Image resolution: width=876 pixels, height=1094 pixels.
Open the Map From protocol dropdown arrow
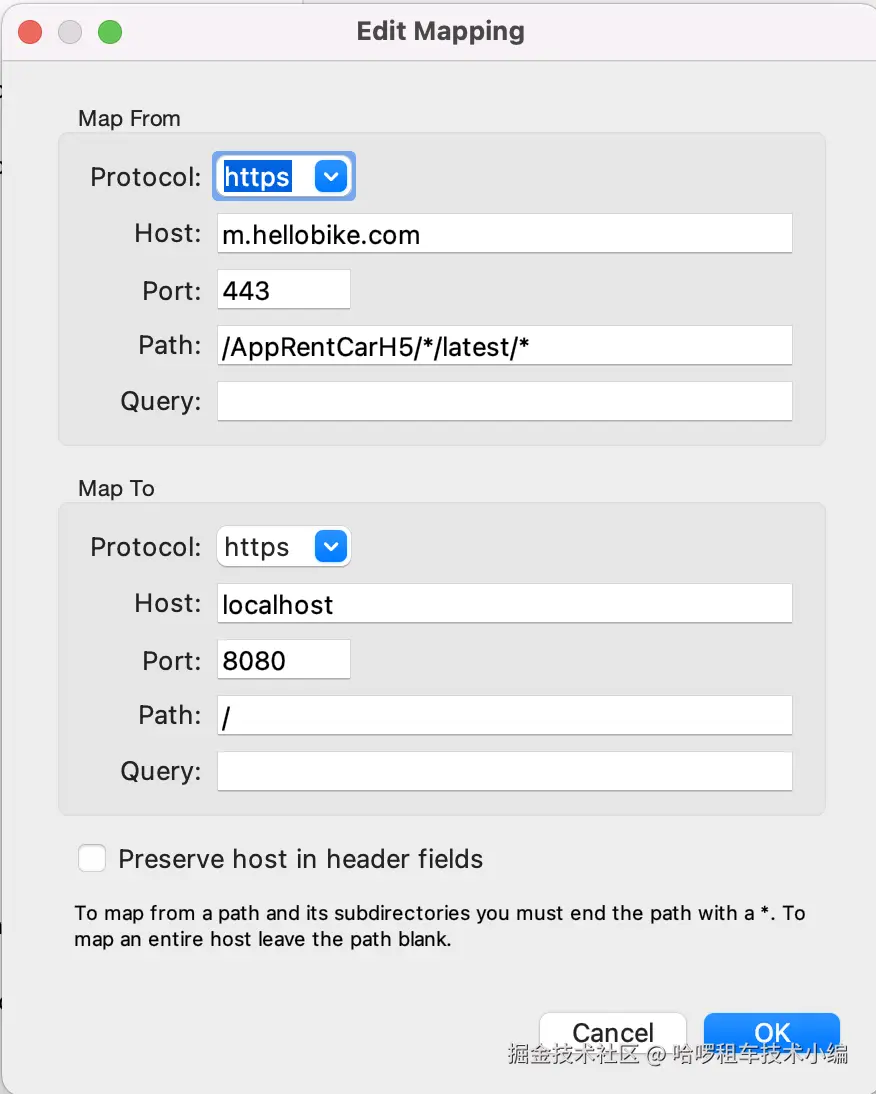point(330,177)
